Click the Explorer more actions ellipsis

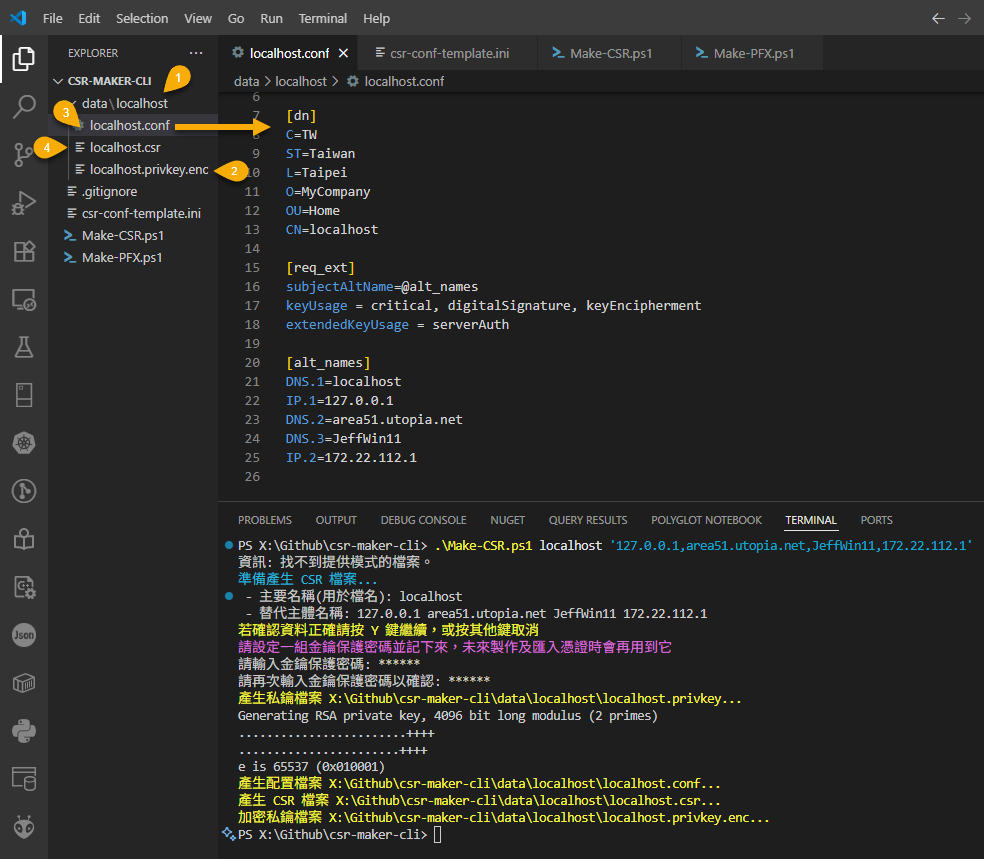coord(195,53)
